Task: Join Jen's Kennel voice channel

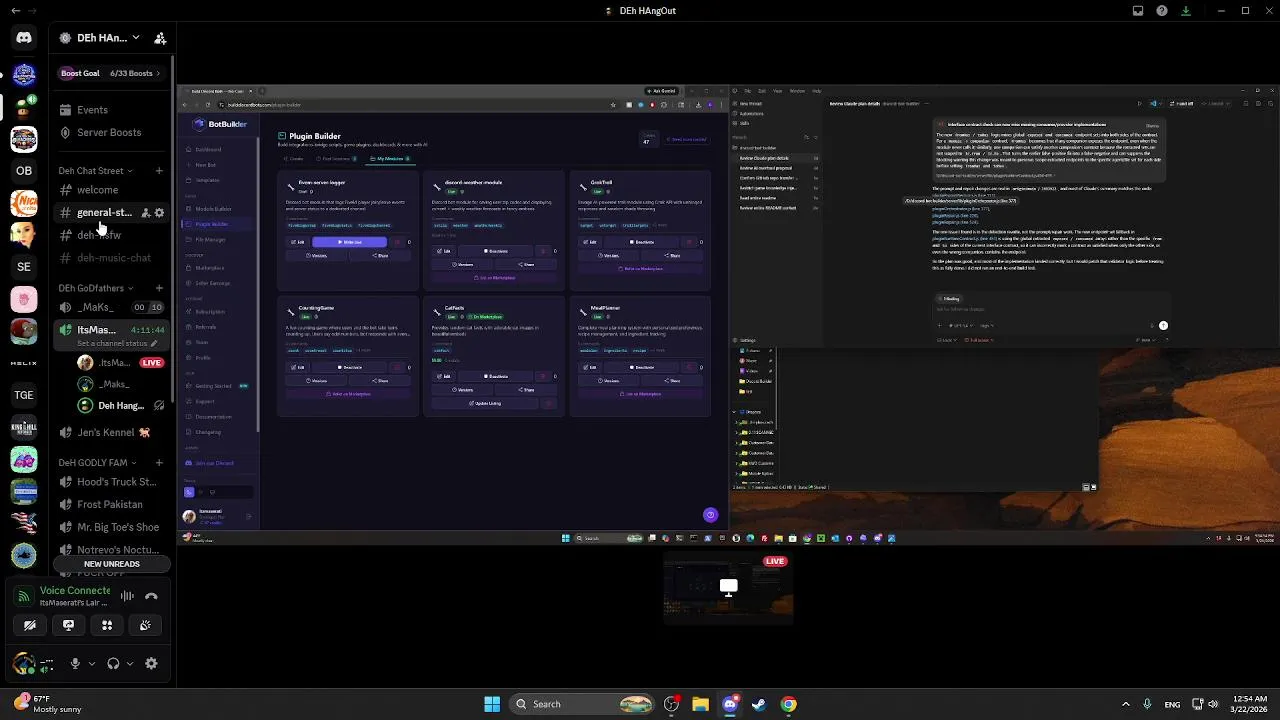Action: [112, 433]
